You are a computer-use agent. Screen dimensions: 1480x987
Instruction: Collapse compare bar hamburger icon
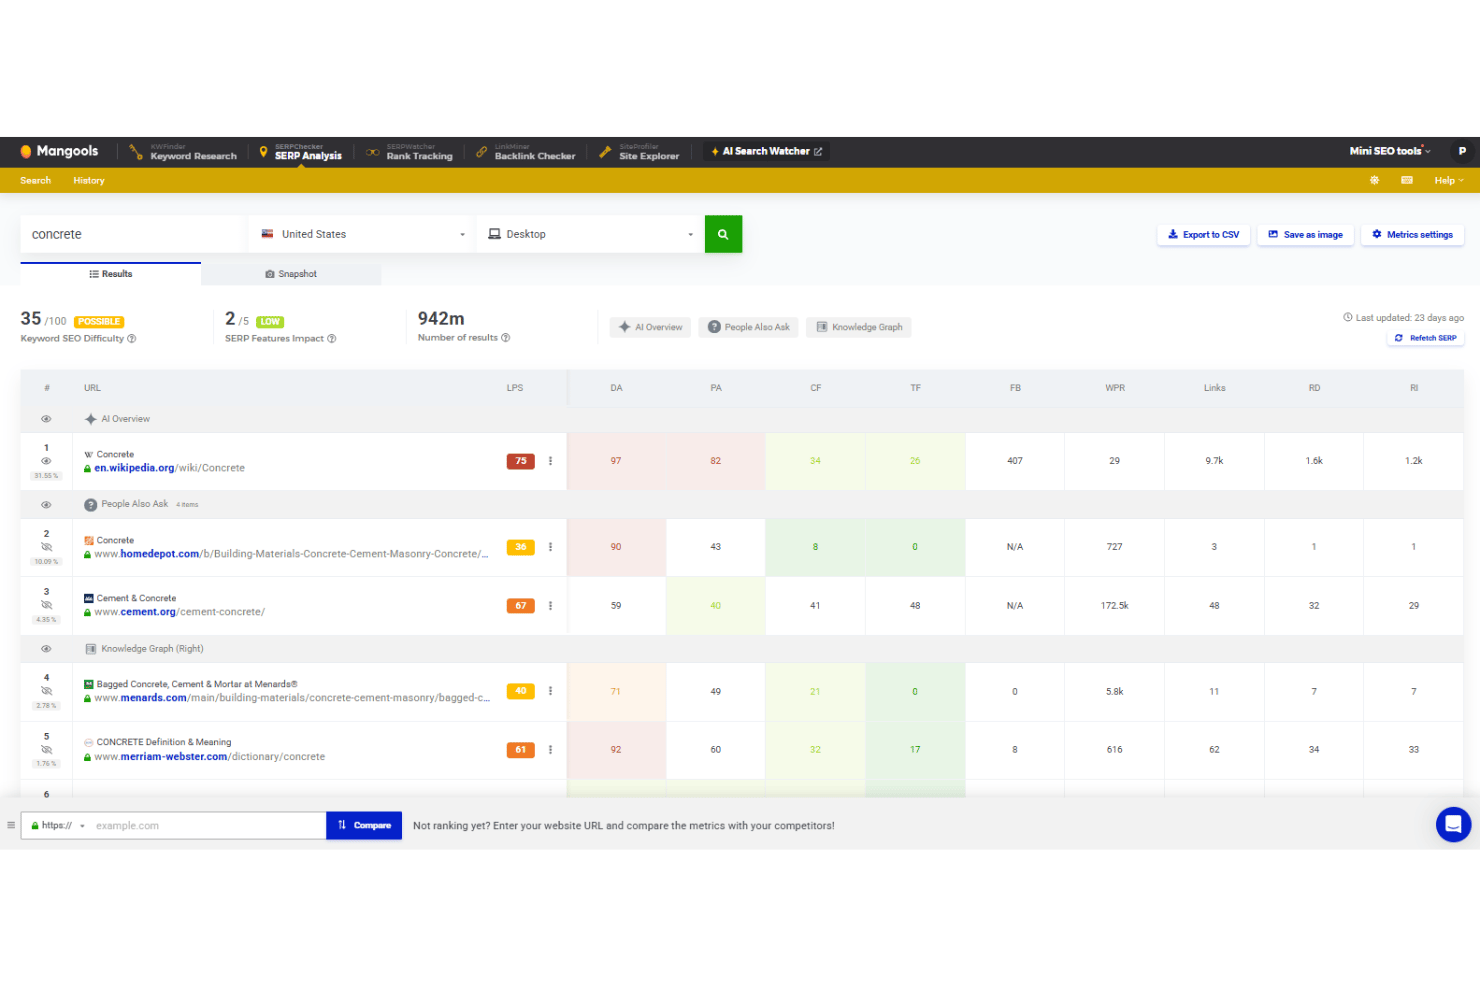click(x=11, y=825)
